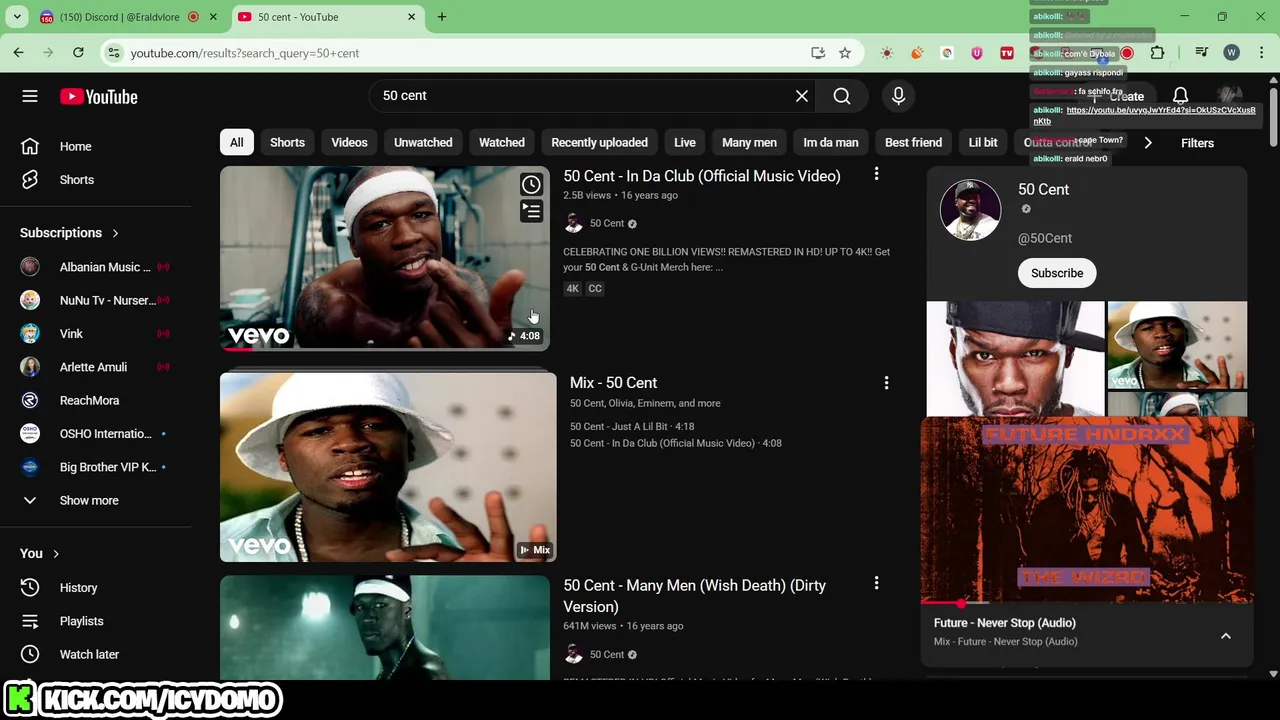Select the Many men chip
Image resolution: width=1280 pixels, height=720 pixels.
point(749,142)
